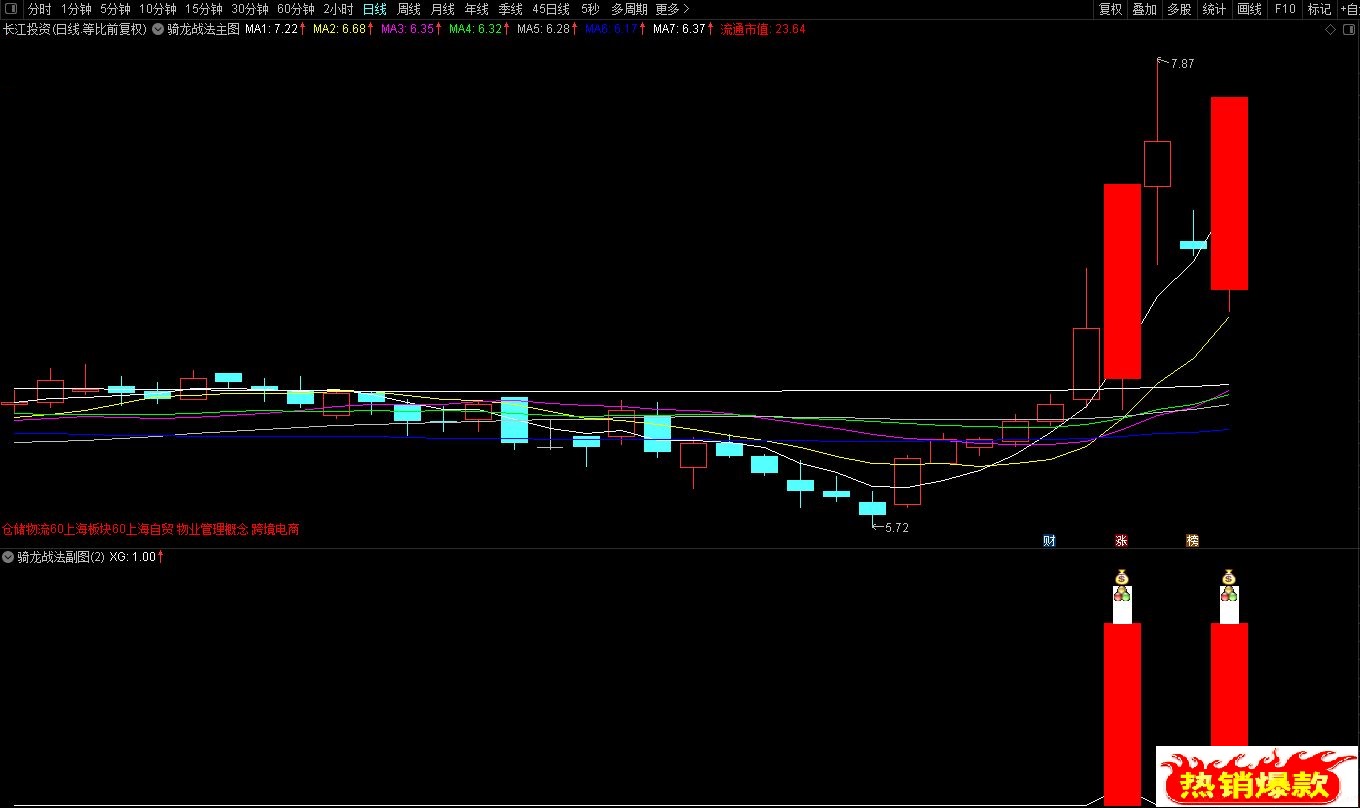1360x808 pixels.
Task: Select the 月线 monthly period
Action: click(x=443, y=9)
